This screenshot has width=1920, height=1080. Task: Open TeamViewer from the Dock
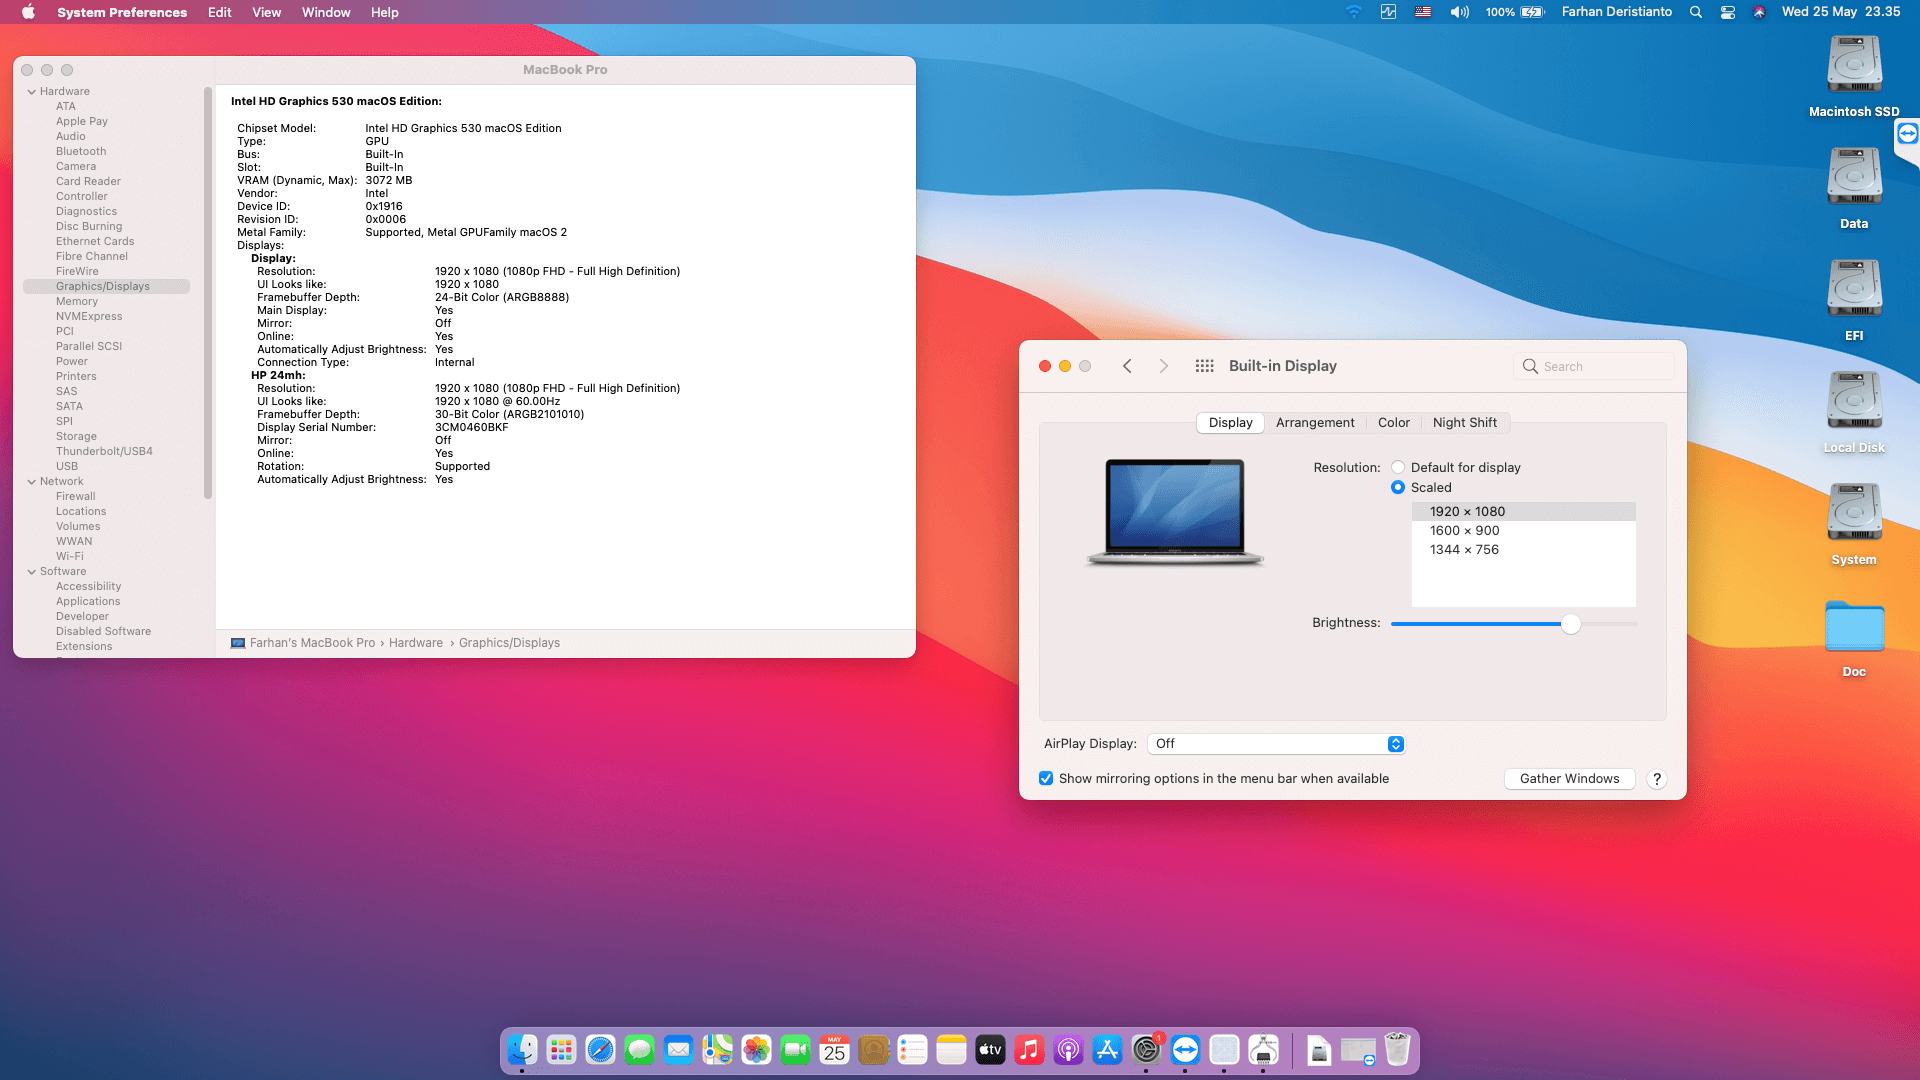pyautogui.click(x=1186, y=1049)
